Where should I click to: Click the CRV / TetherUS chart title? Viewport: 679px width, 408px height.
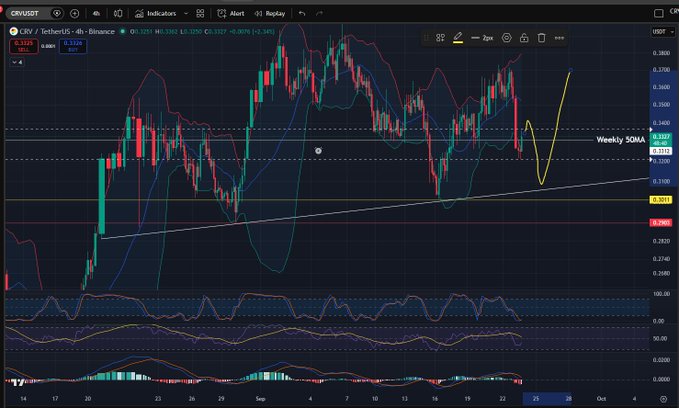point(67,31)
